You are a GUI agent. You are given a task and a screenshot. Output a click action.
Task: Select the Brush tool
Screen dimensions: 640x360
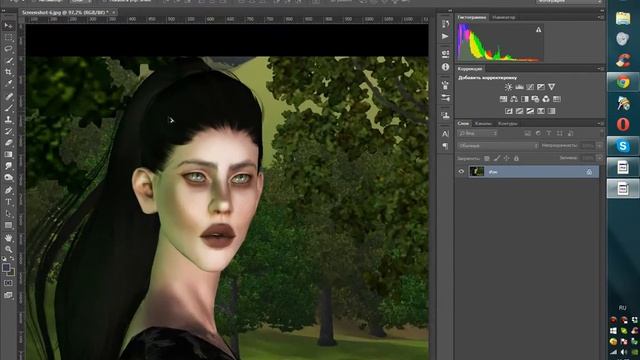coord(8,108)
